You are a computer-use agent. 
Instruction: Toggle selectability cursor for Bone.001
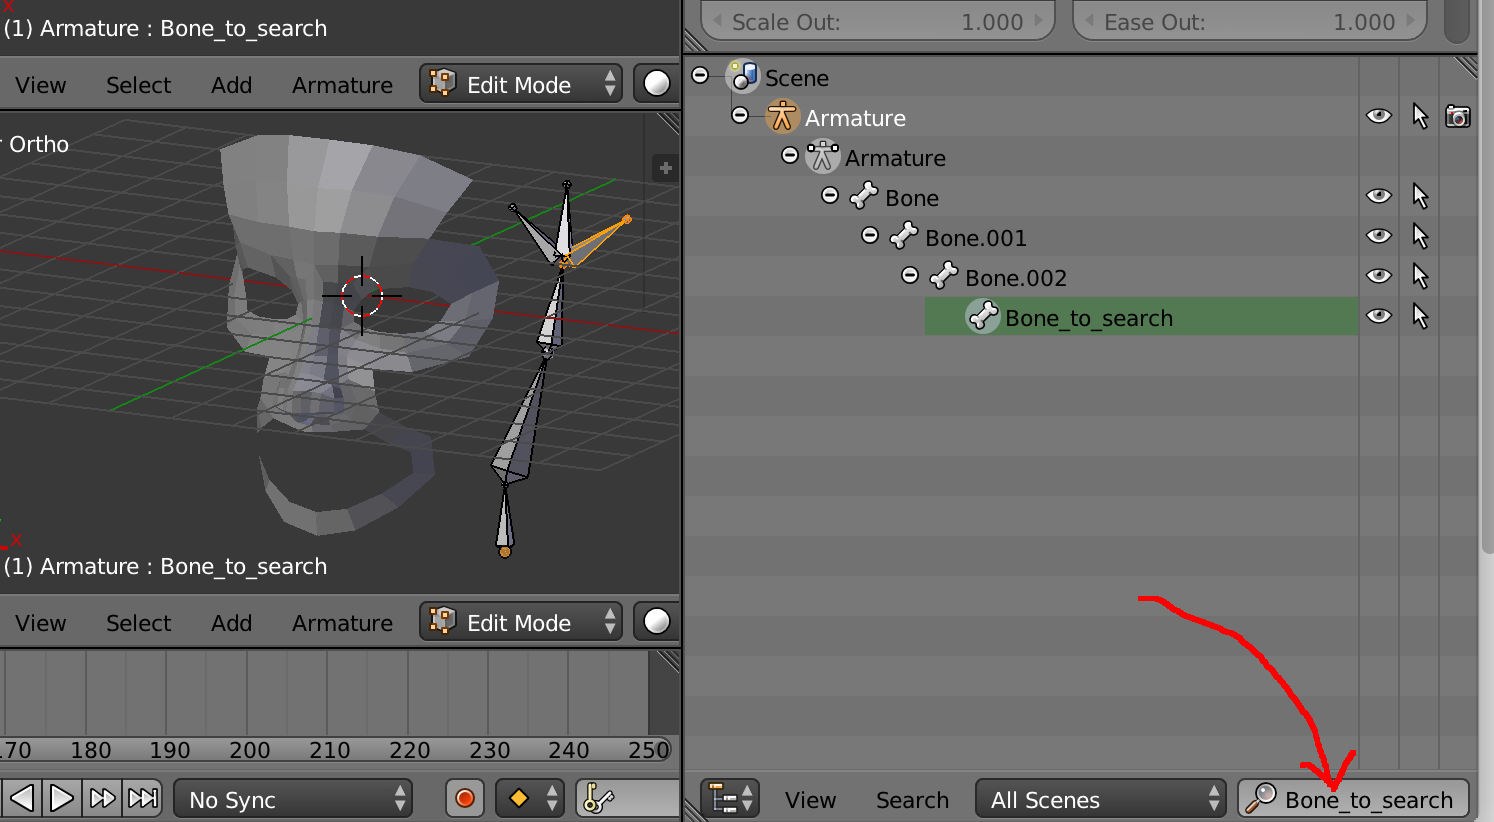point(1420,237)
